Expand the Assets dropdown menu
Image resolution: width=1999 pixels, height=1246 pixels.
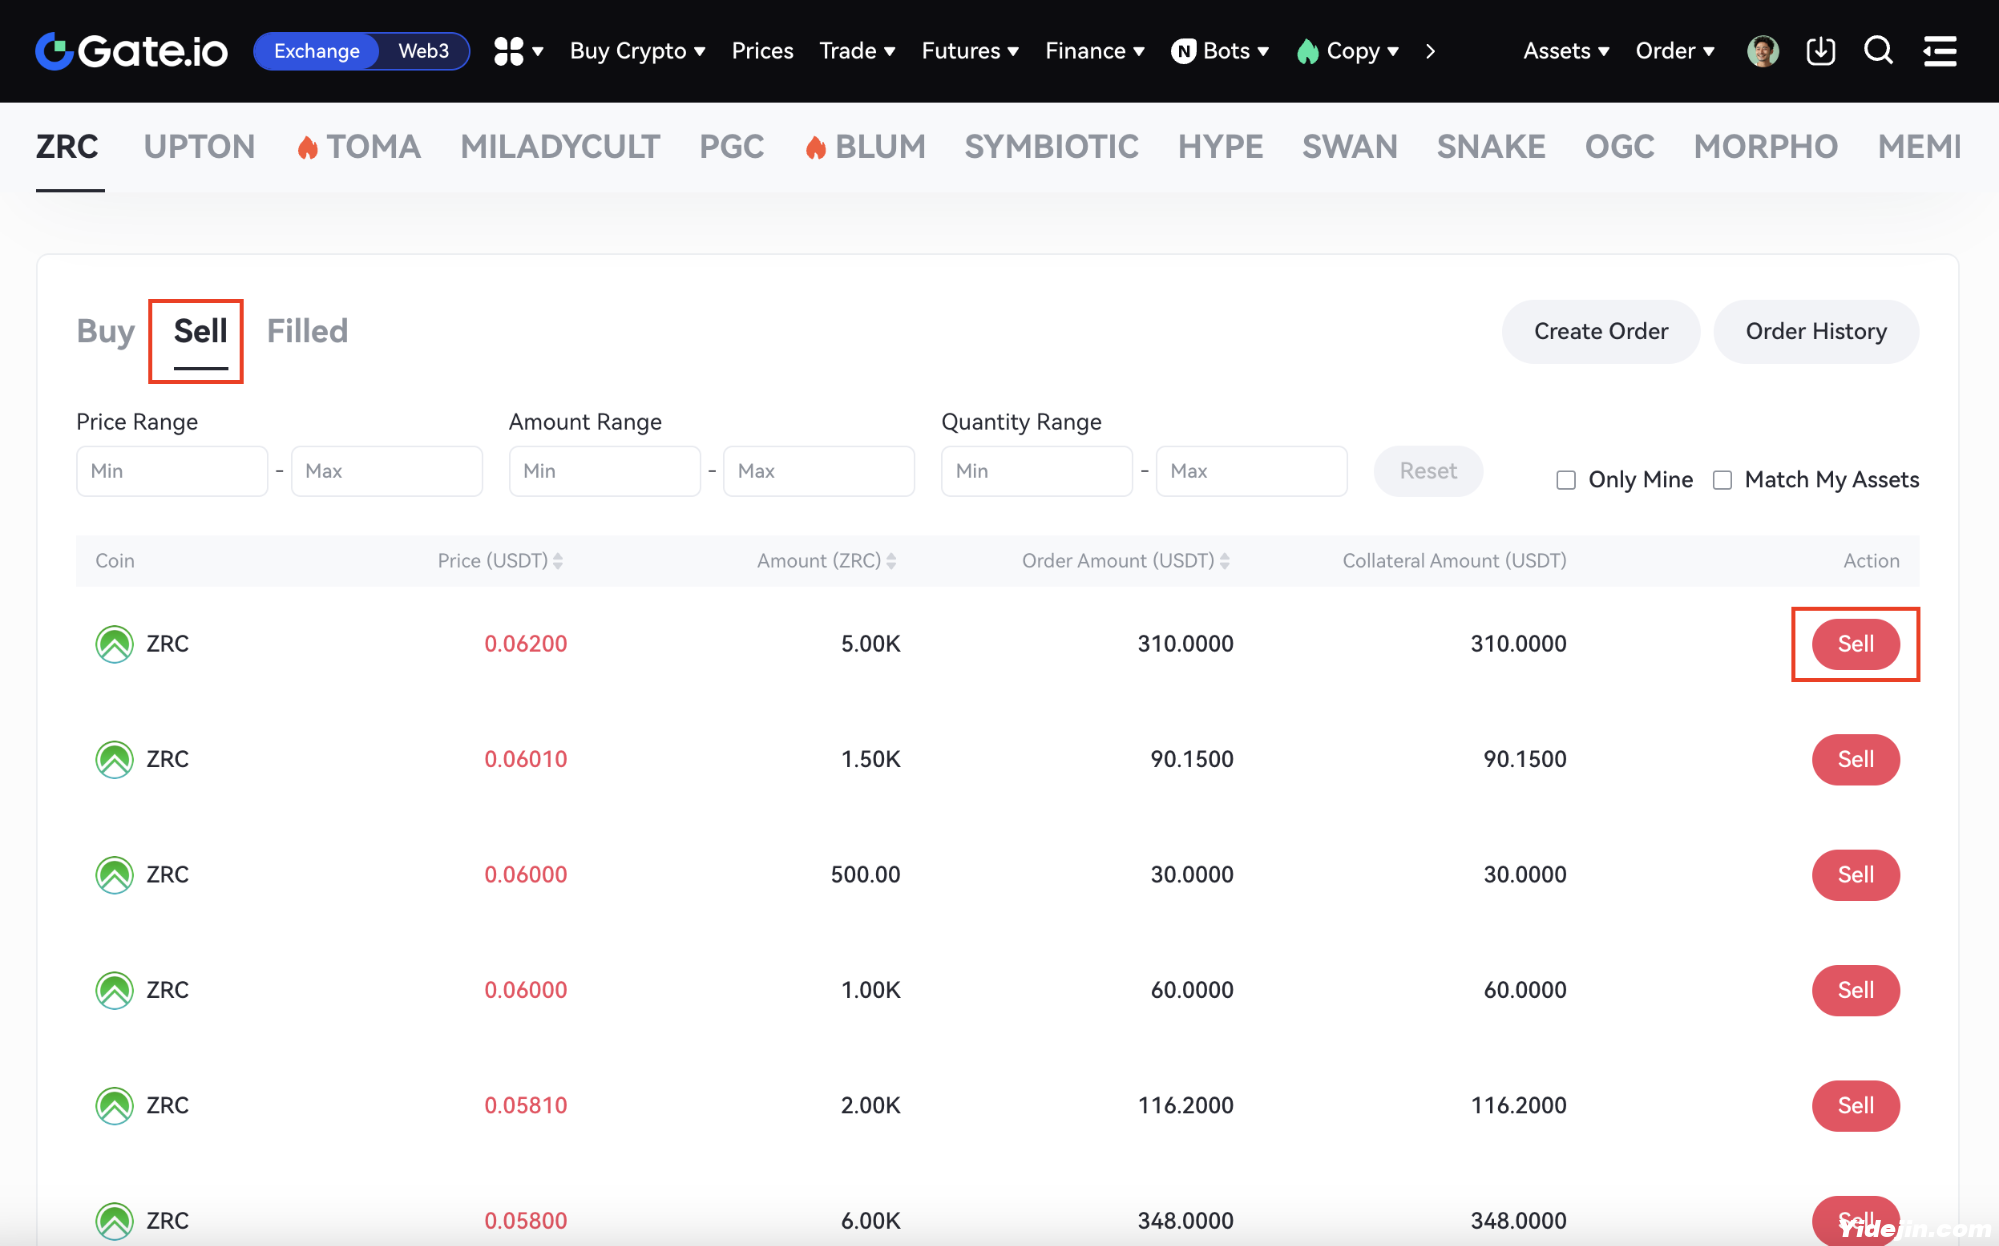(x=1566, y=51)
